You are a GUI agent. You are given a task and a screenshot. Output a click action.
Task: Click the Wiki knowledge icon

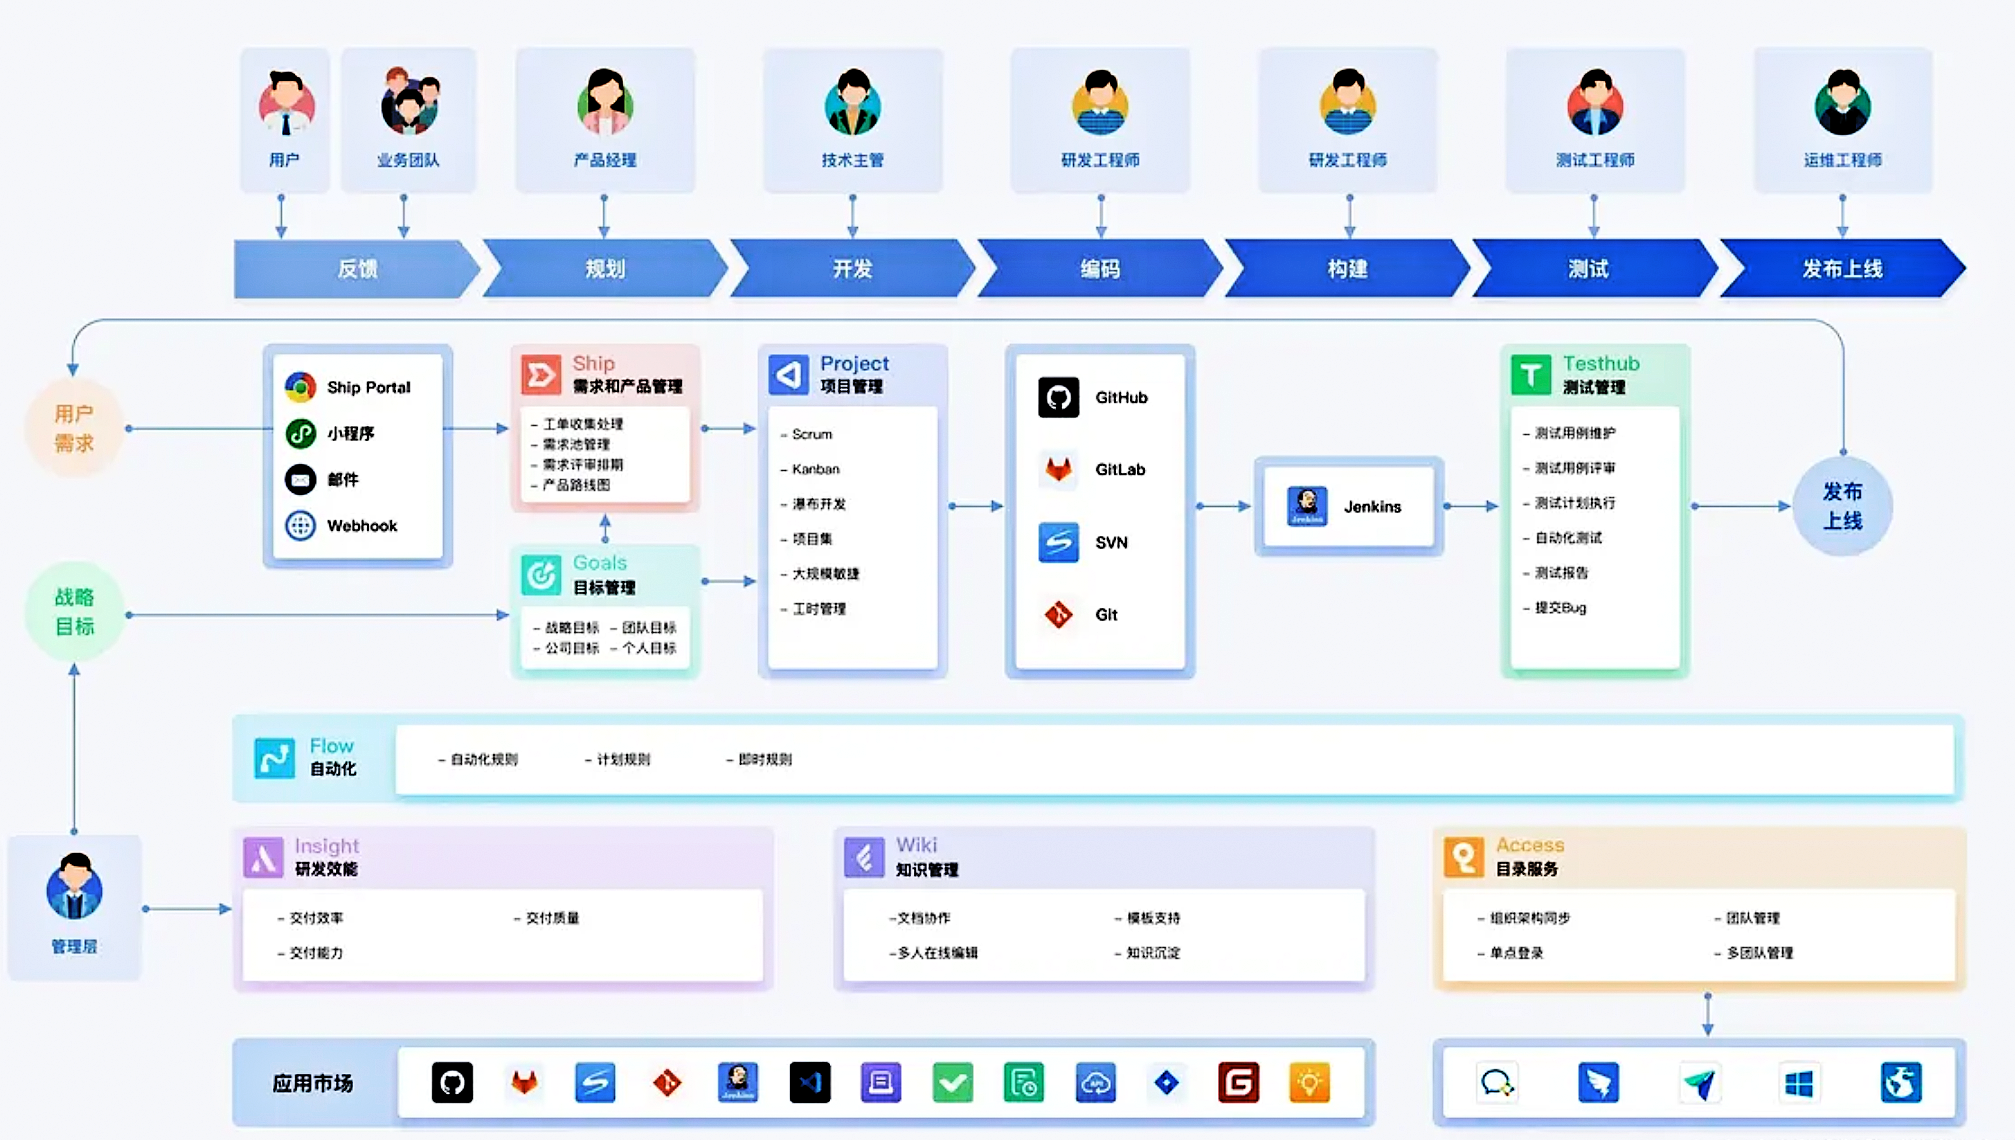(x=864, y=857)
